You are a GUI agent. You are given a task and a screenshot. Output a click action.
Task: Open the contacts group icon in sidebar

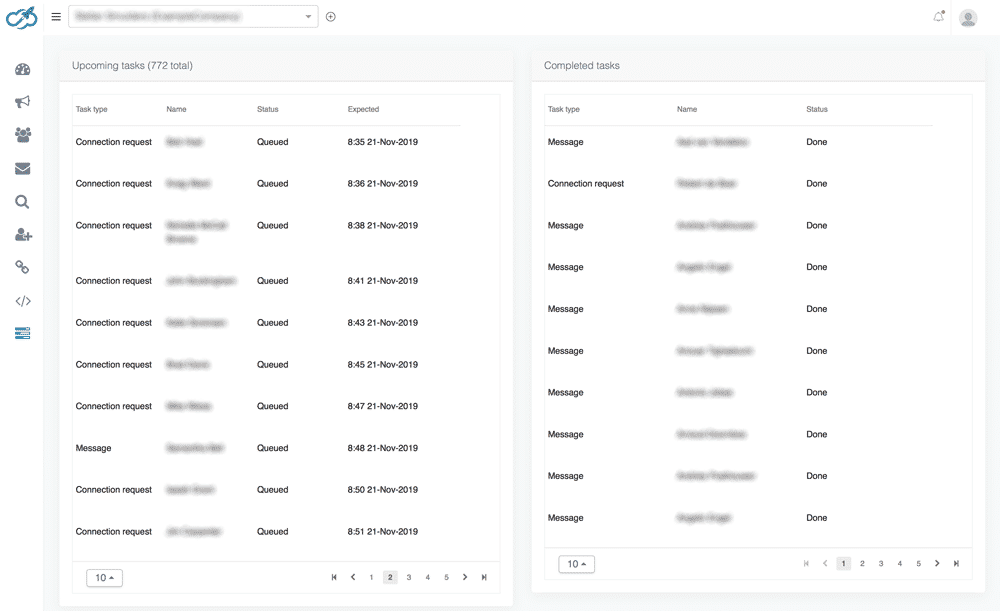(22, 135)
